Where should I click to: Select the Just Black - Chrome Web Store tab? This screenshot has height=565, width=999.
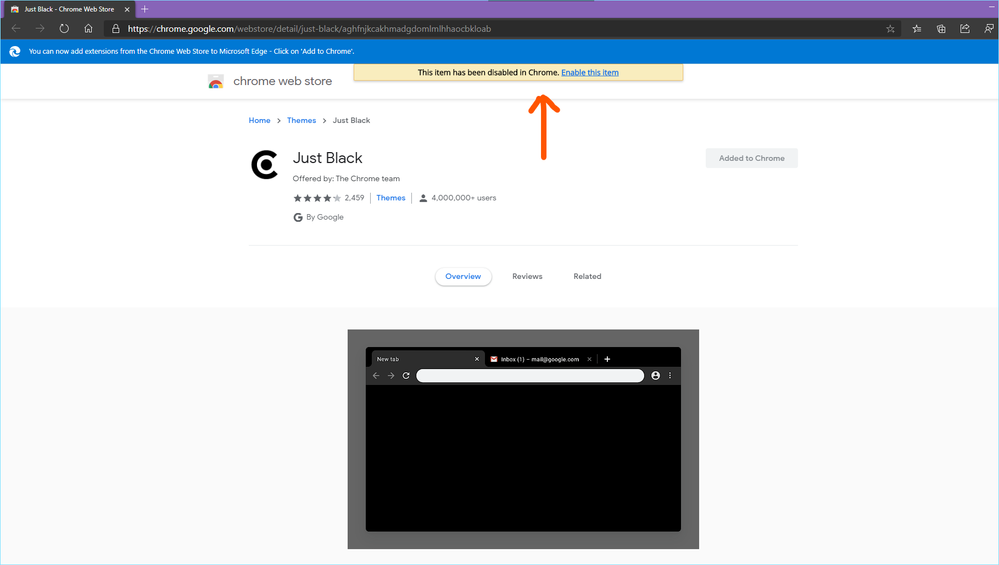point(69,10)
